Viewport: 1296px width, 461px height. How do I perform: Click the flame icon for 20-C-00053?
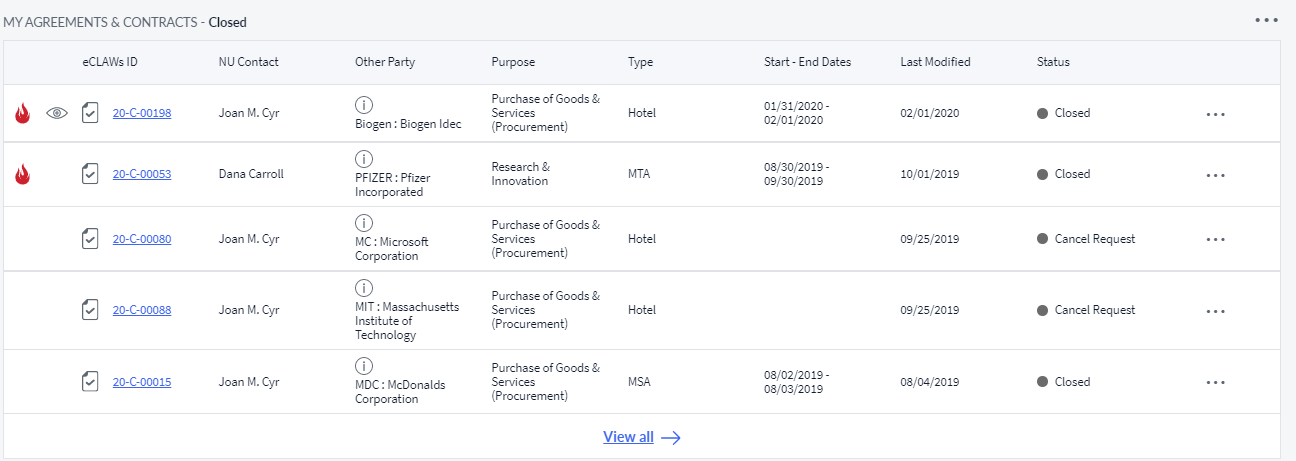[x=22, y=174]
